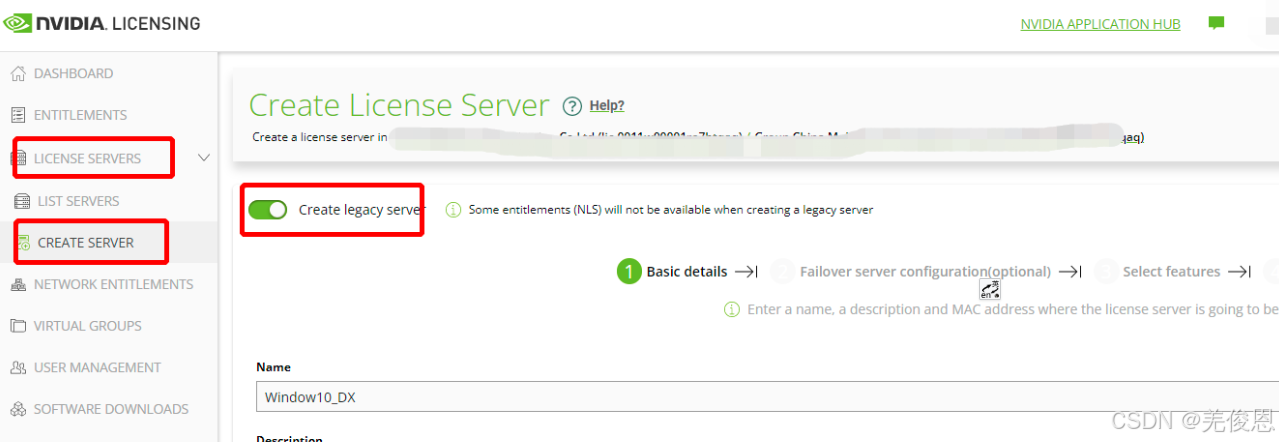Image resolution: width=1279 pixels, height=442 pixels.
Task: Open Virtual Groups menu item
Action: click(87, 326)
